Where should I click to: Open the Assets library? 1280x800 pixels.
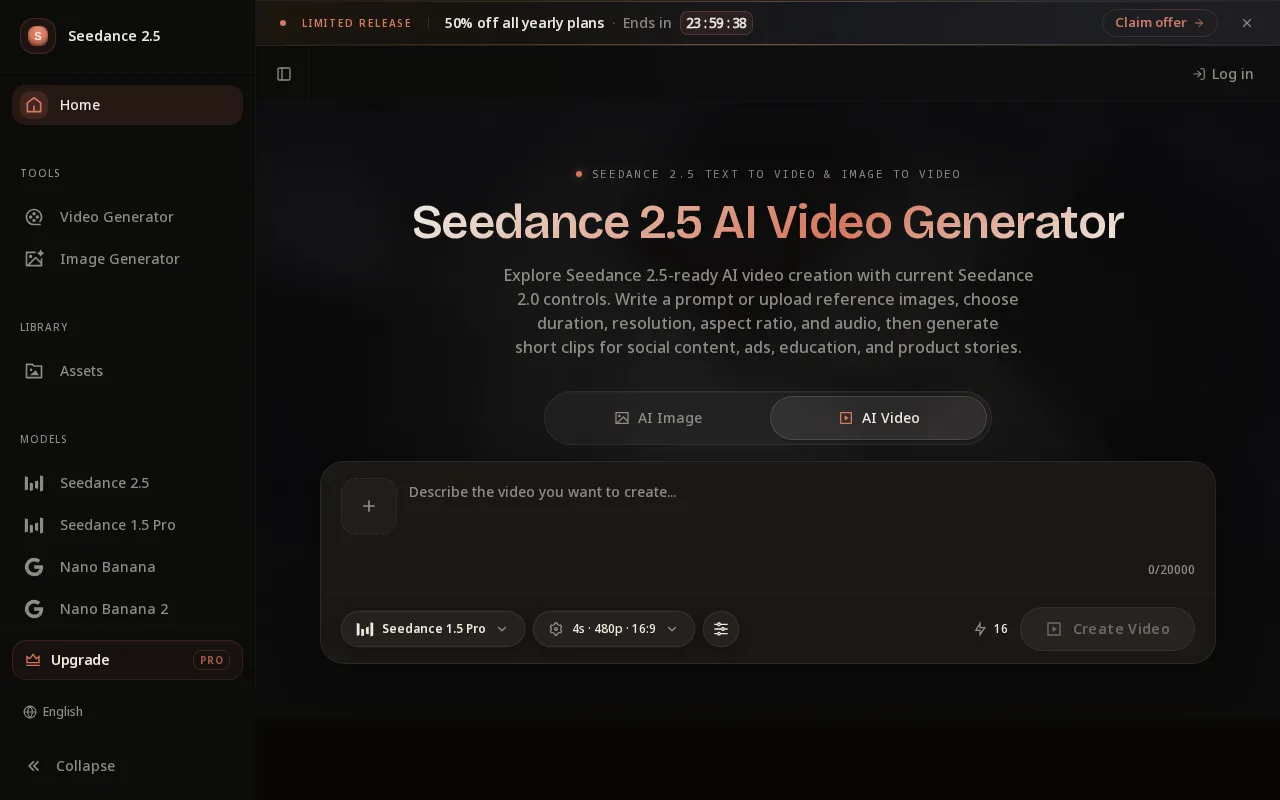tap(127, 371)
